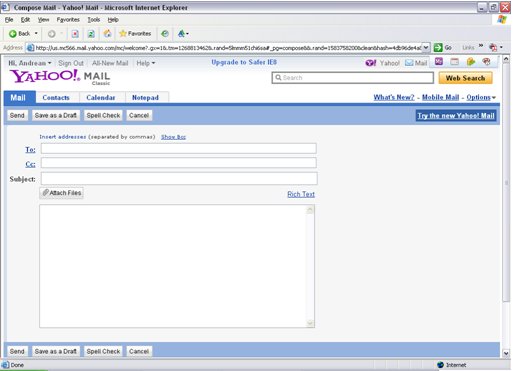Screen dimensions: 513x371
Task: Open the browser Help menu
Action: 113,20
